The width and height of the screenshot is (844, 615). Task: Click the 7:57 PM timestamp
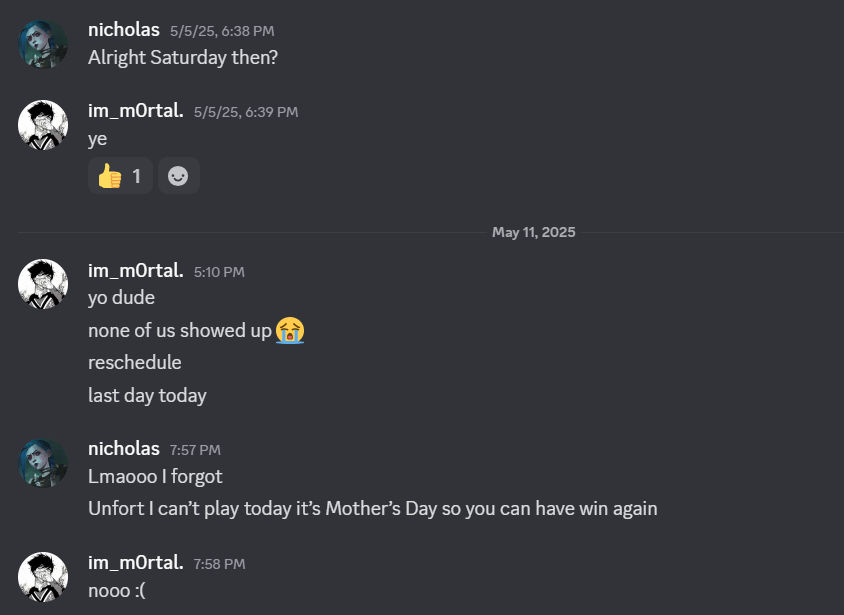click(x=195, y=450)
